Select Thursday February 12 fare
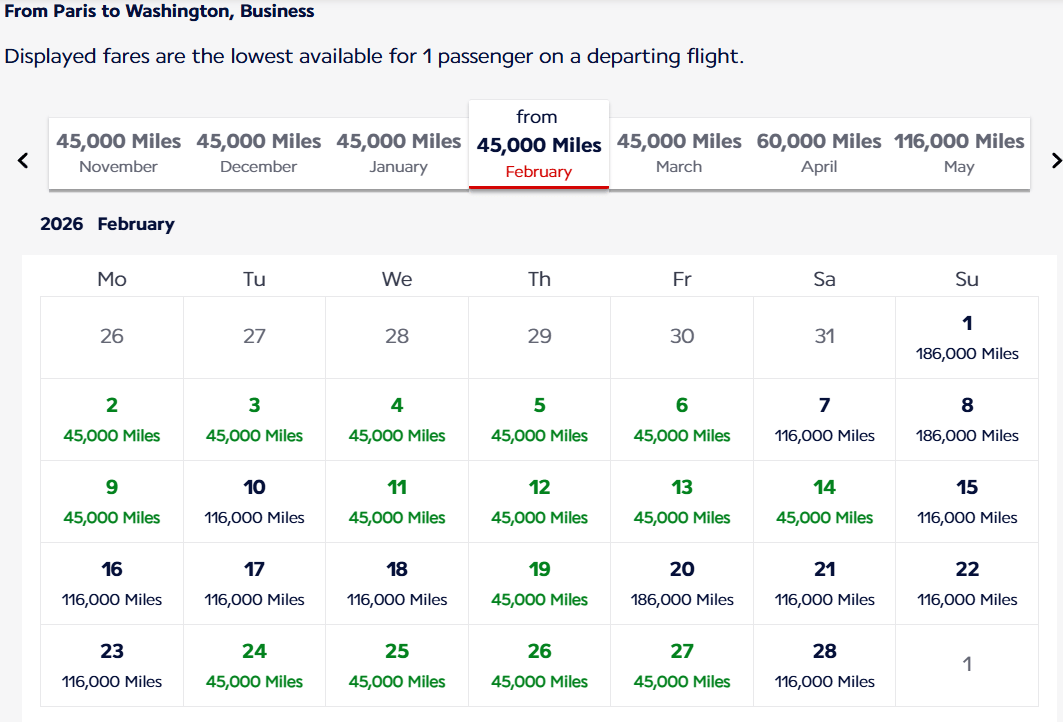 tap(539, 502)
